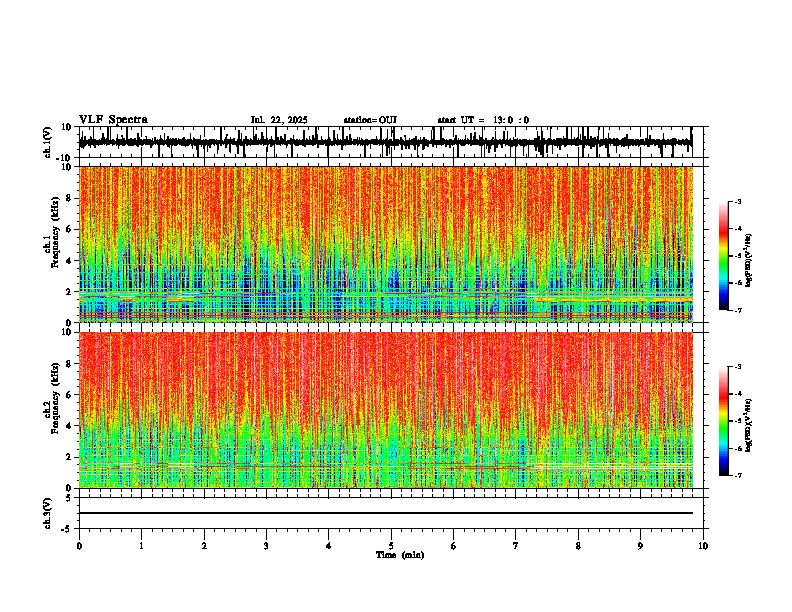Click the station=OUJ label
The width and height of the screenshot is (792, 612).
point(370,120)
